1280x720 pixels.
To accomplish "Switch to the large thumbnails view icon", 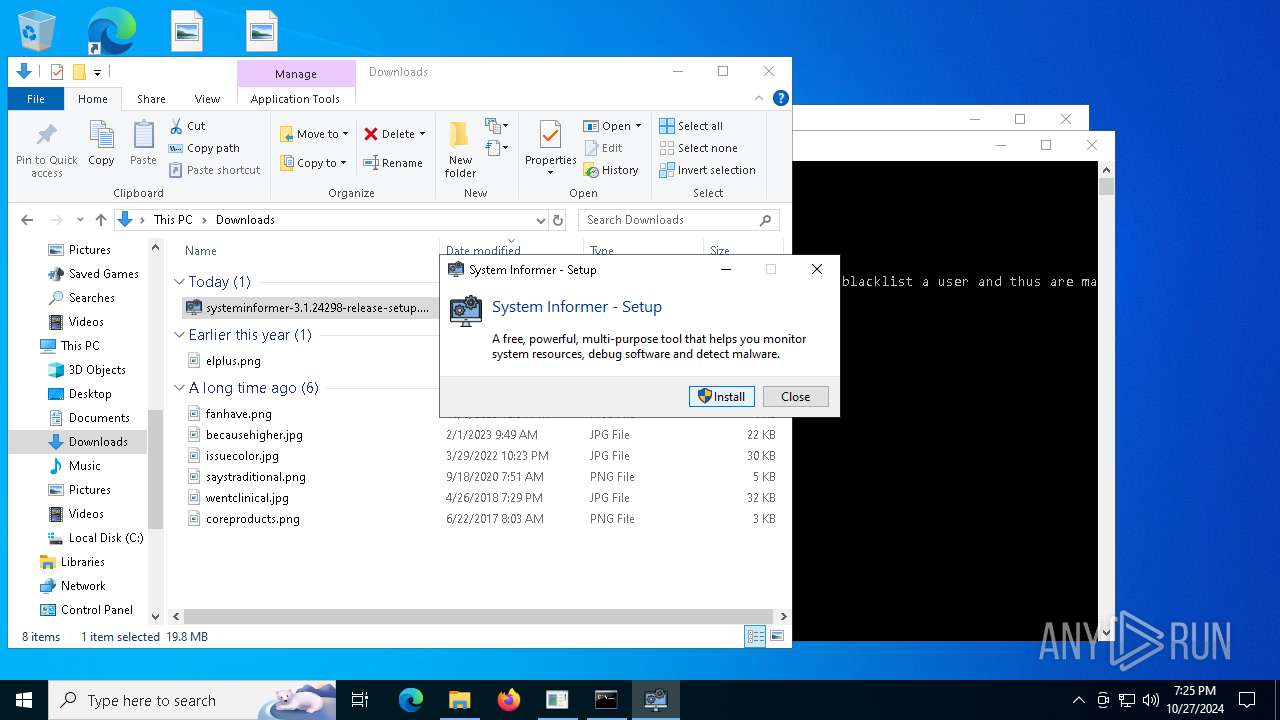I will [x=776, y=636].
